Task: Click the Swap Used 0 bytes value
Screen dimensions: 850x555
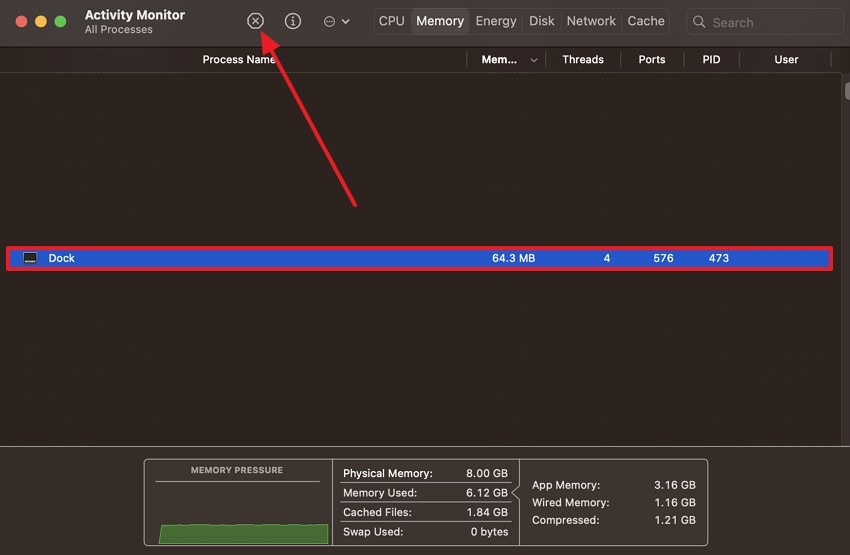Action: point(490,532)
